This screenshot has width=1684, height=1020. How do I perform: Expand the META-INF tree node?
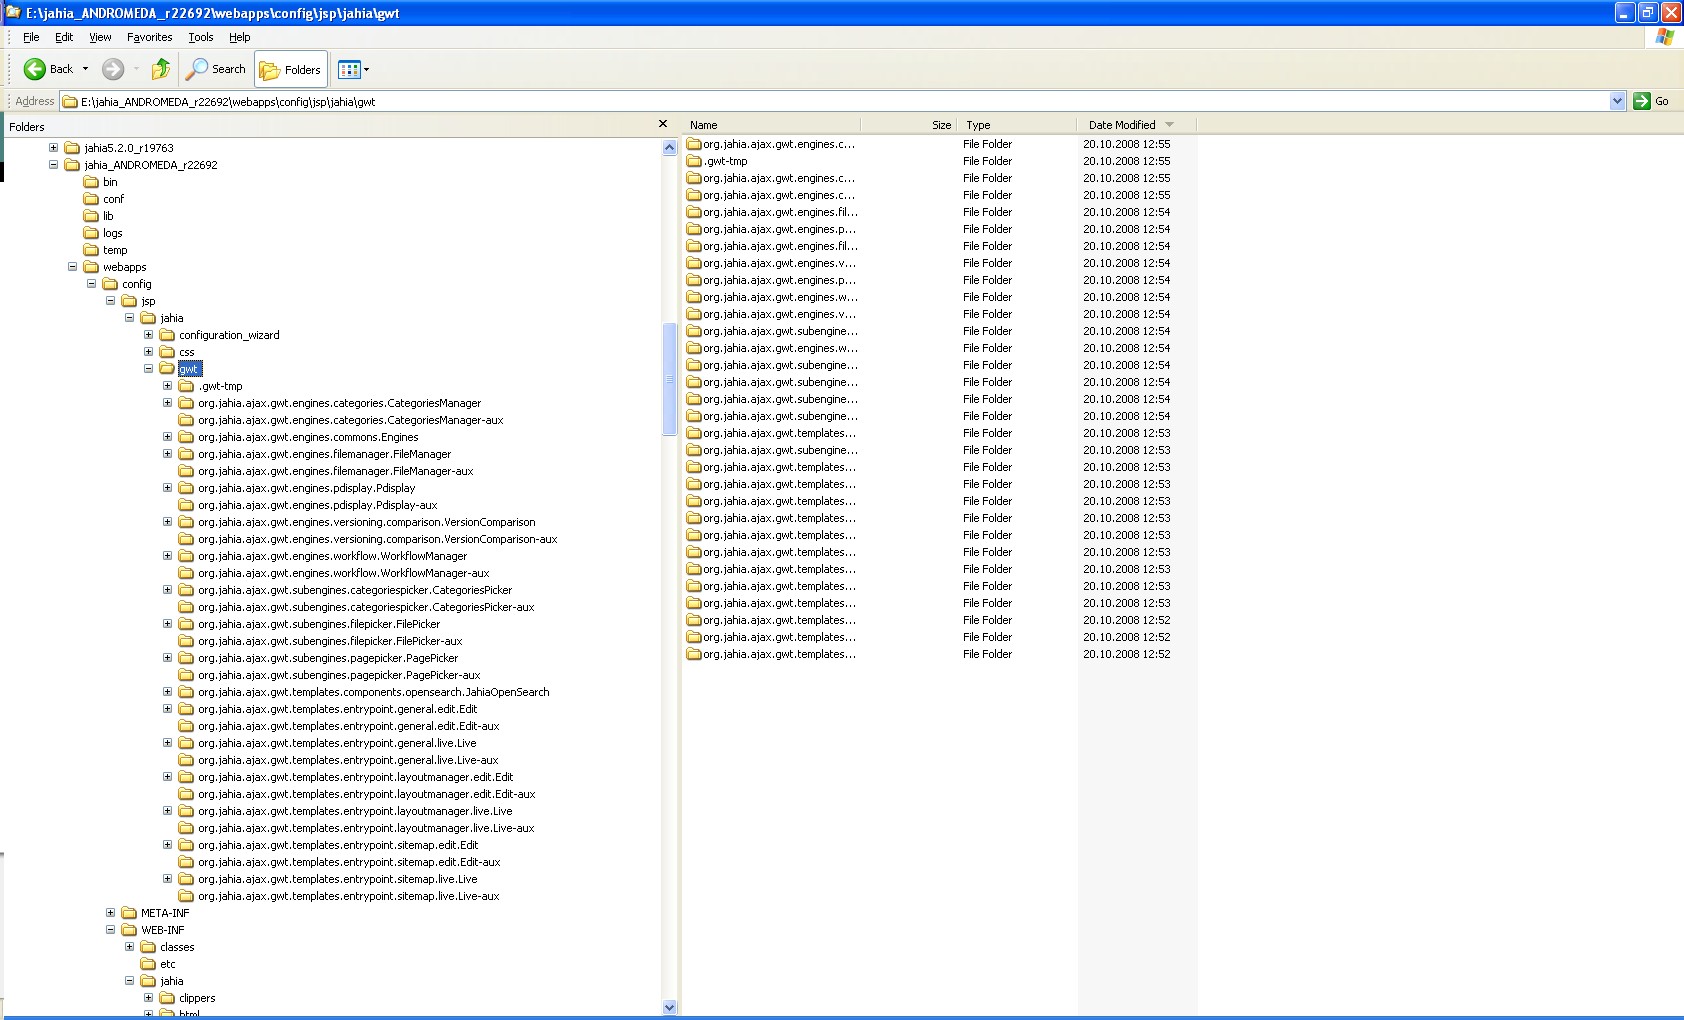pos(111,913)
